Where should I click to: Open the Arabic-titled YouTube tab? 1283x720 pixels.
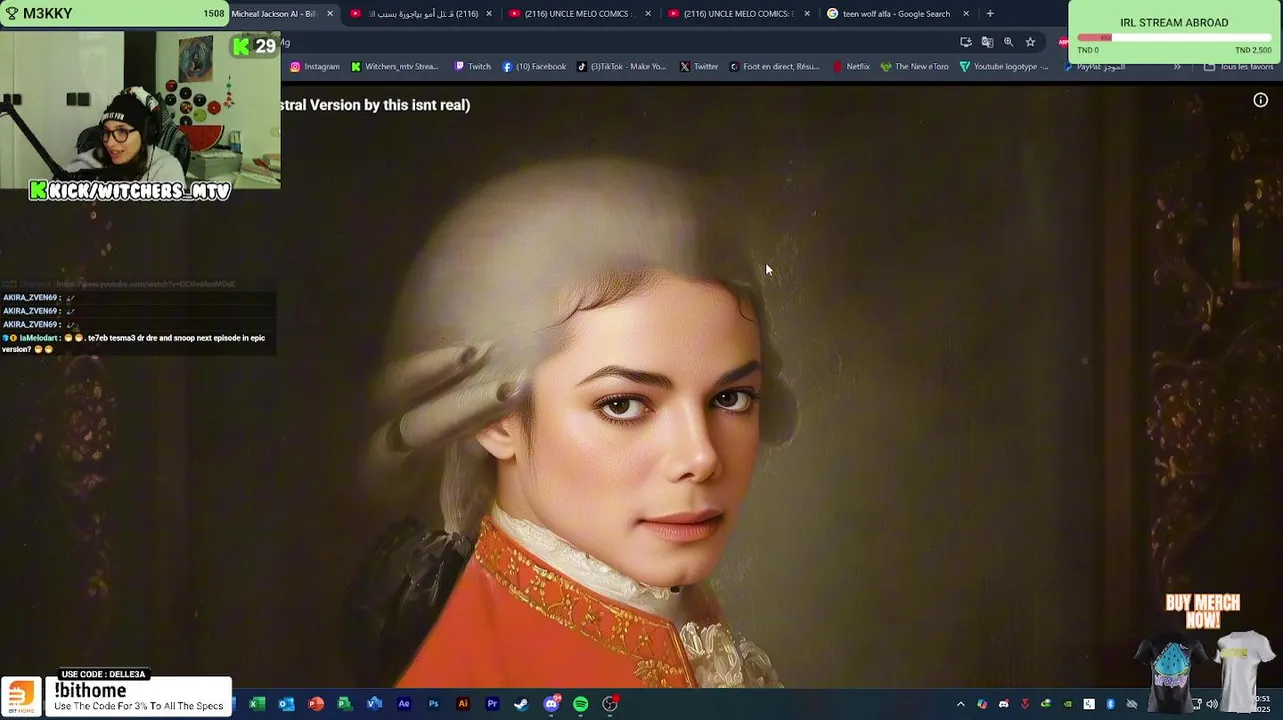point(421,14)
